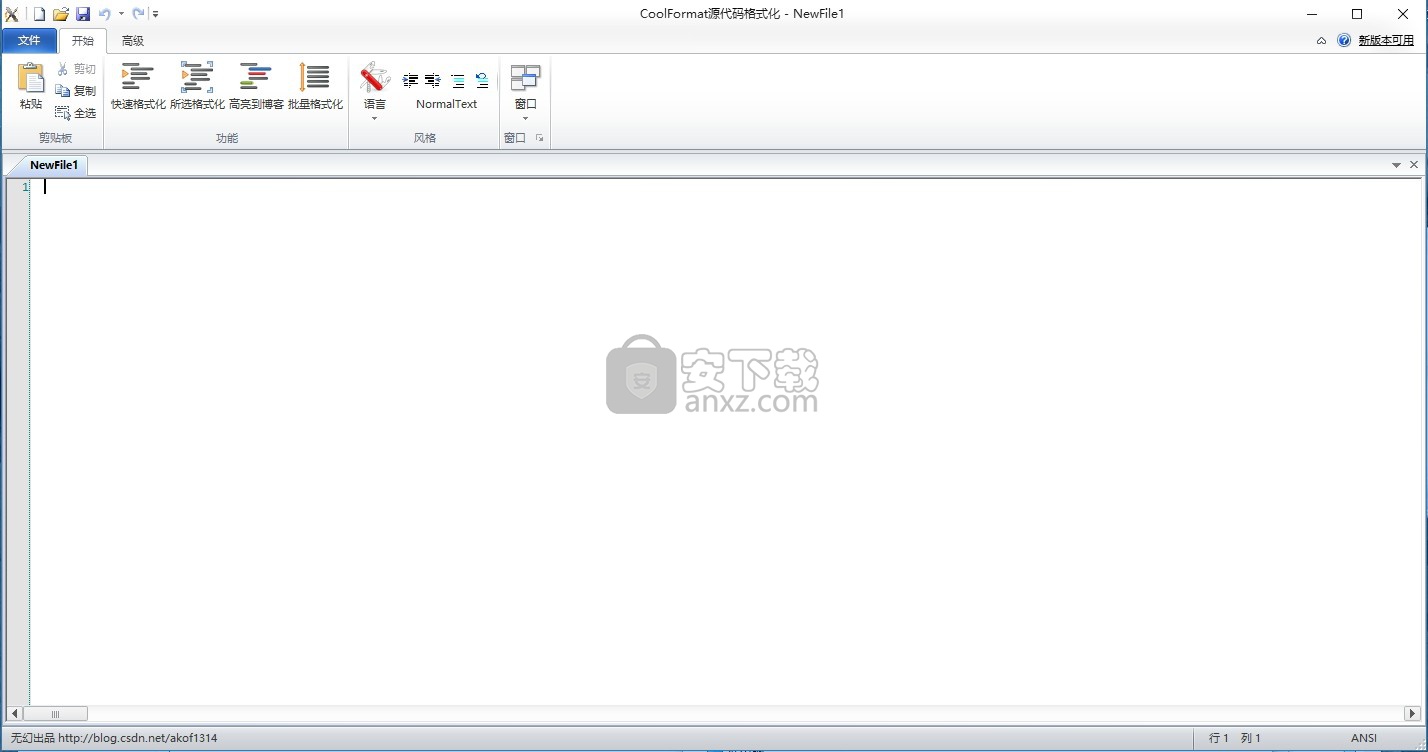This screenshot has height=752, width=1428.
Task: Close the NewFile1 document with the tab X
Action: coord(1414,165)
